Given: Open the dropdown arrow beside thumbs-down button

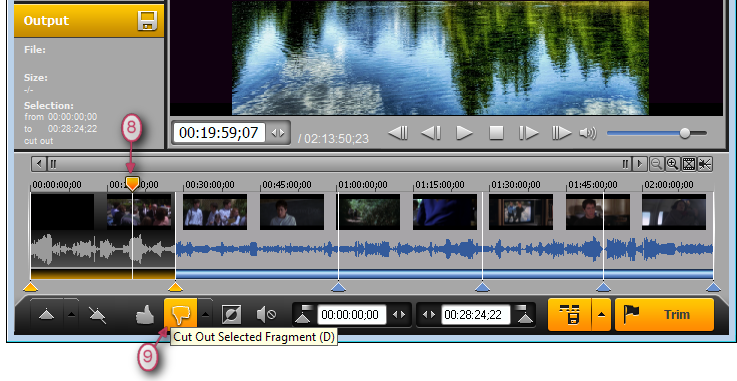Looking at the screenshot, I should pyautogui.click(x=205, y=315).
